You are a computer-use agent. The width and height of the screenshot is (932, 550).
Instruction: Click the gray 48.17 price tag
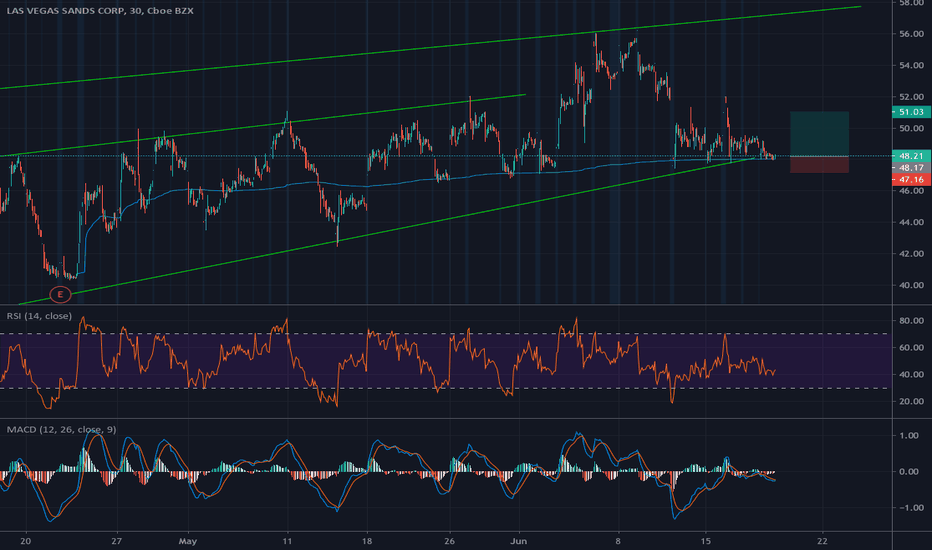(x=911, y=168)
